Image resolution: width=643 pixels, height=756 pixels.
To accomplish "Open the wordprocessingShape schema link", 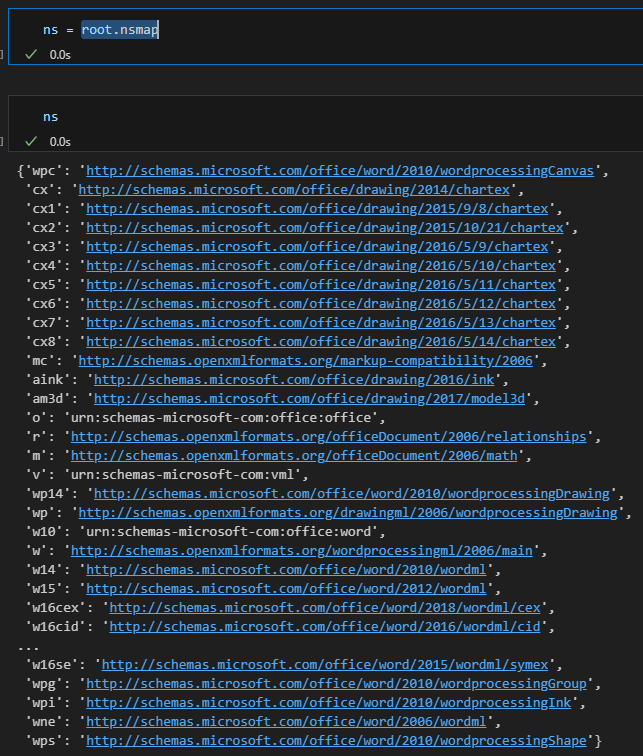I will click(336, 741).
